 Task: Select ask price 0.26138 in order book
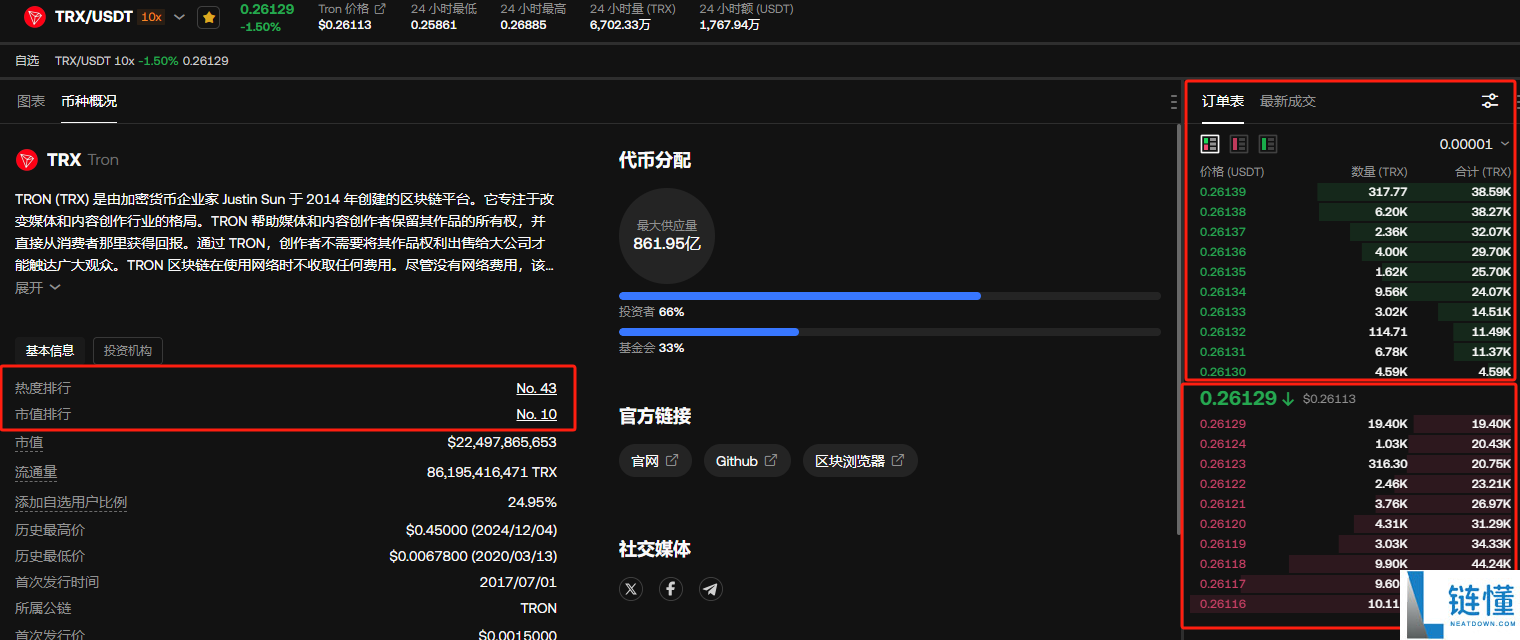click(1223, 211)
